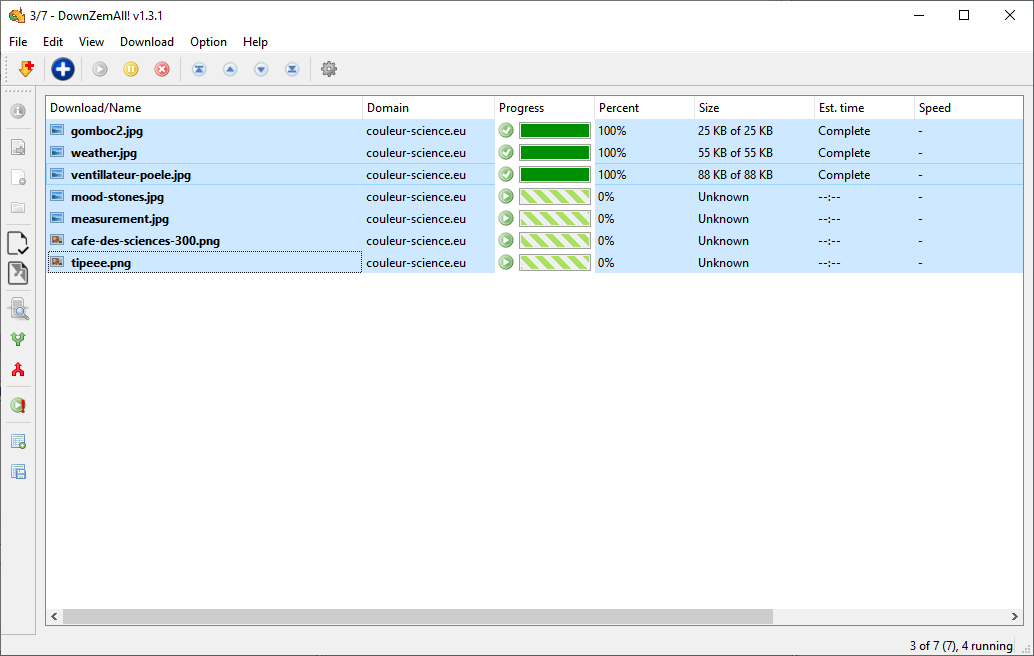Click the document with checkmark sidebar icon

pos(18,243)
